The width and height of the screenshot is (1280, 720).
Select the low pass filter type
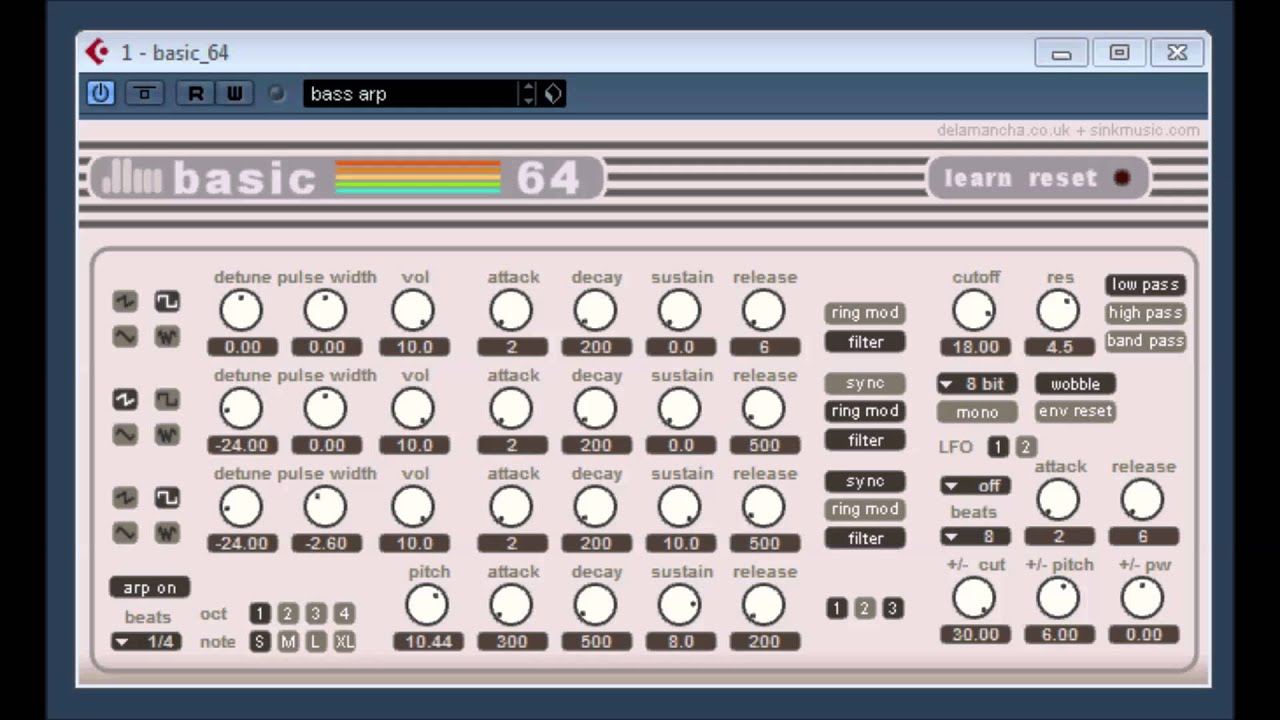(1145, 285)
